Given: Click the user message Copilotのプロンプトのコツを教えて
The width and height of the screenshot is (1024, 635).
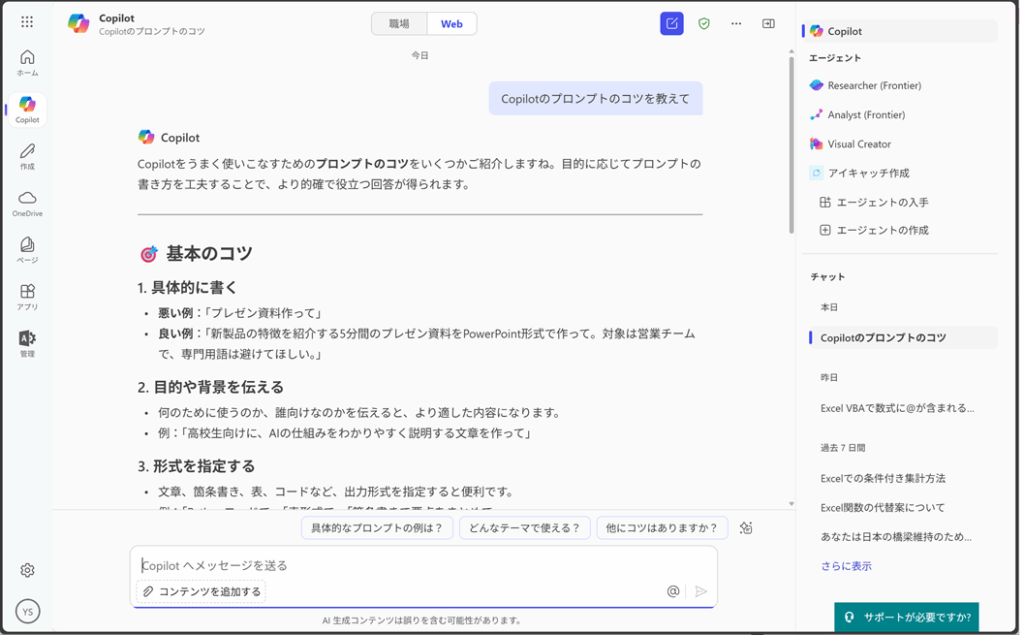Looking at the screenshot, I should (596, 99).
